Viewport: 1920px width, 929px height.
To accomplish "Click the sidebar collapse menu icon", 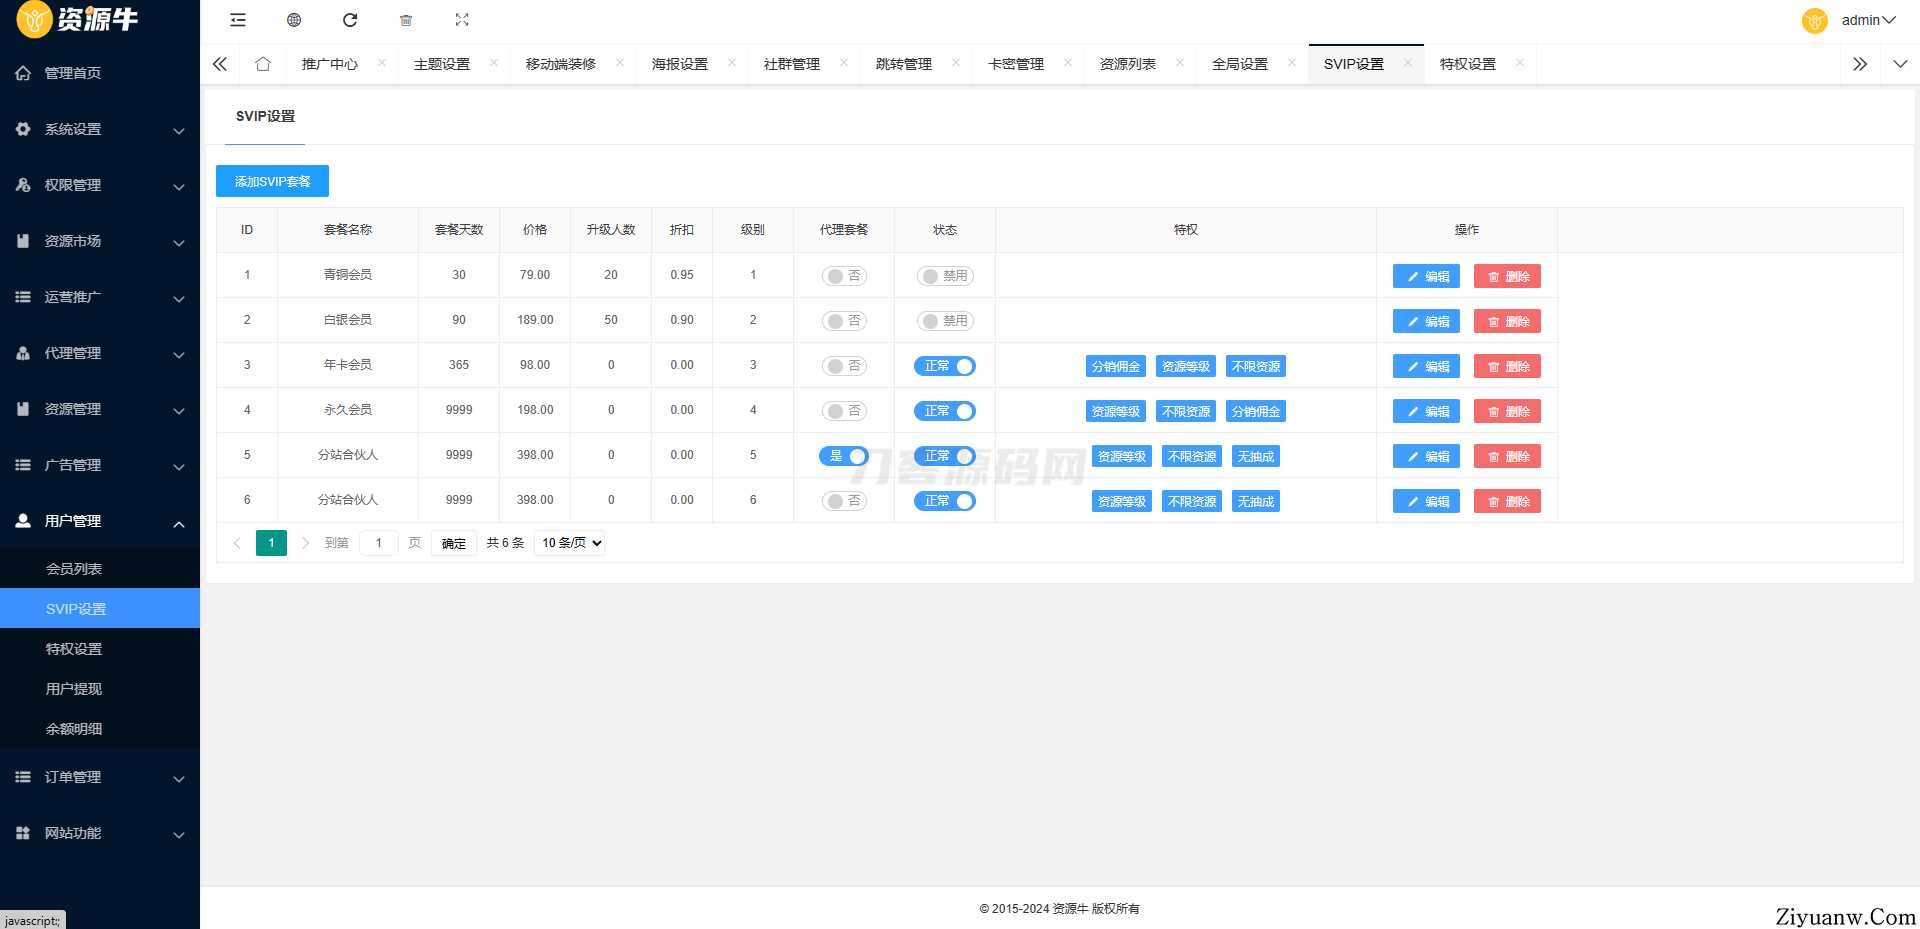I will (x=238, y=20).
